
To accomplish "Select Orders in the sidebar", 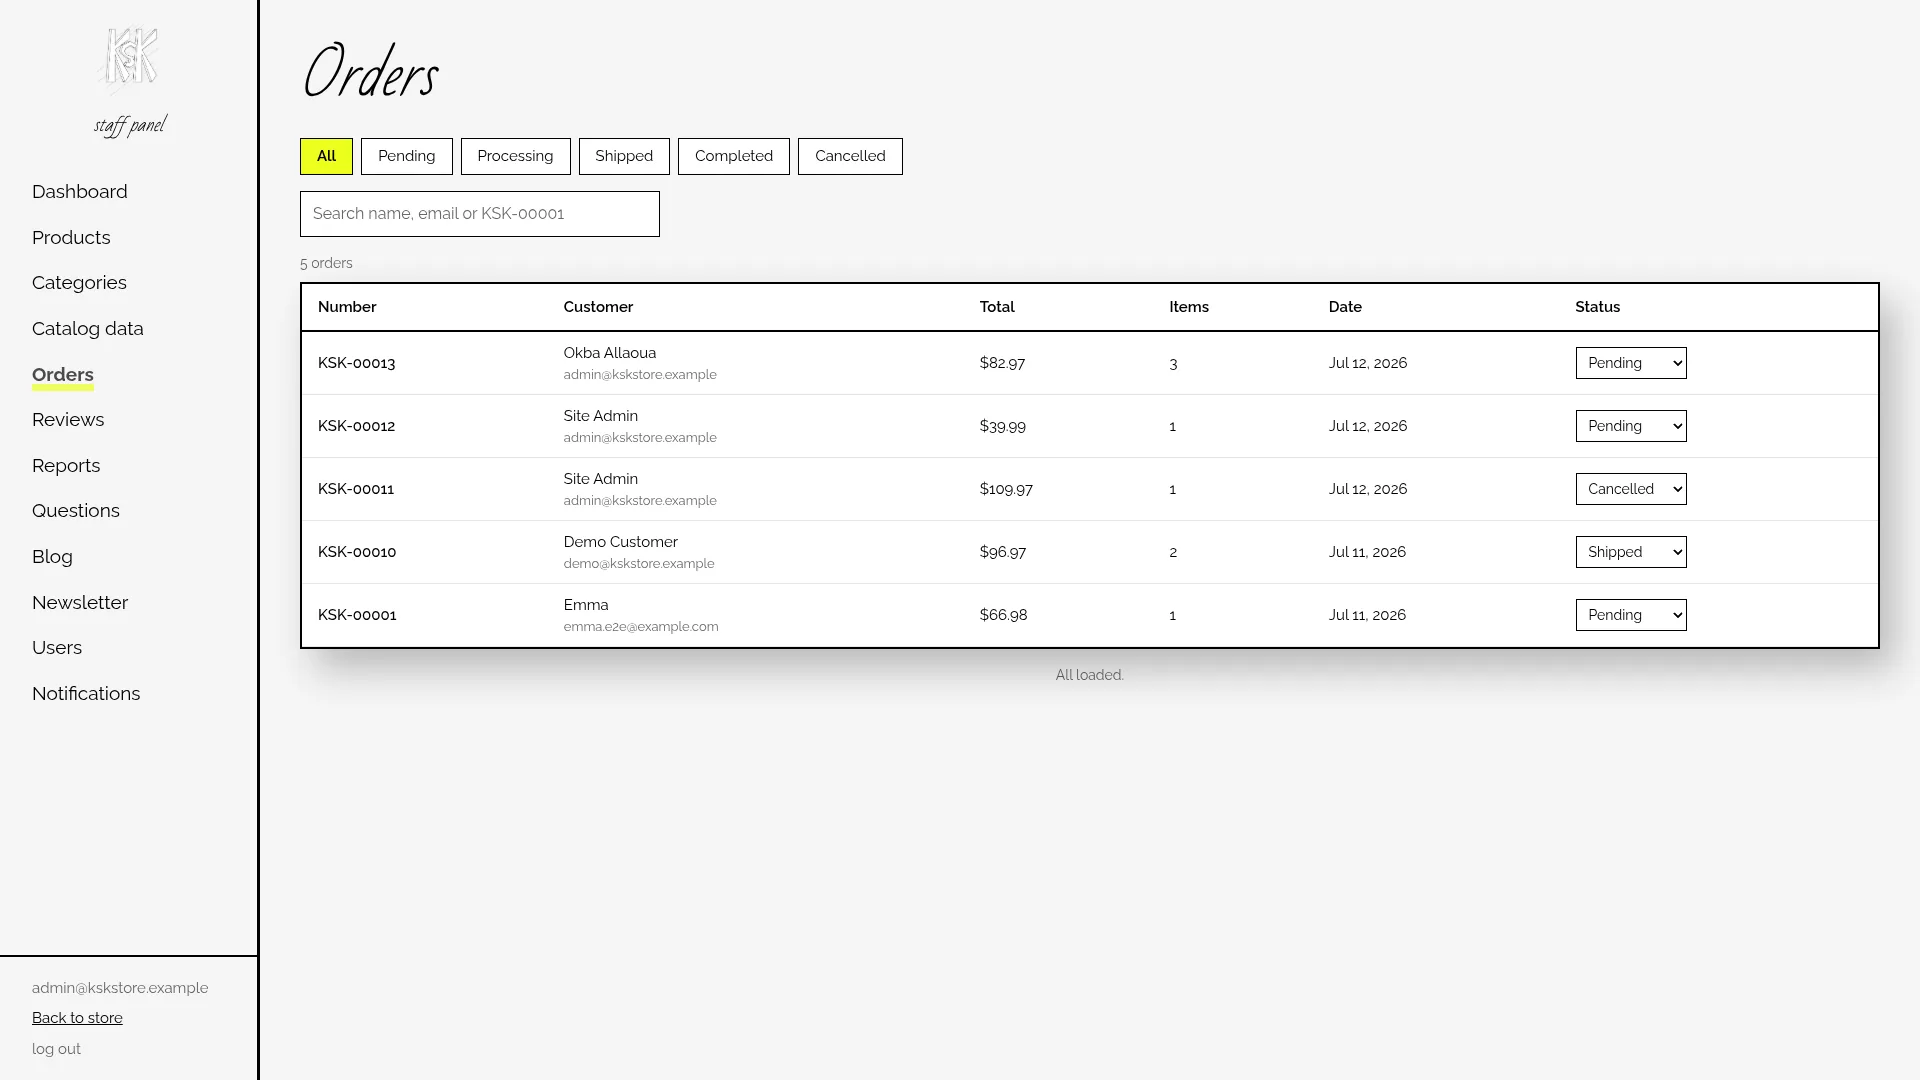I will pos(63,375).
